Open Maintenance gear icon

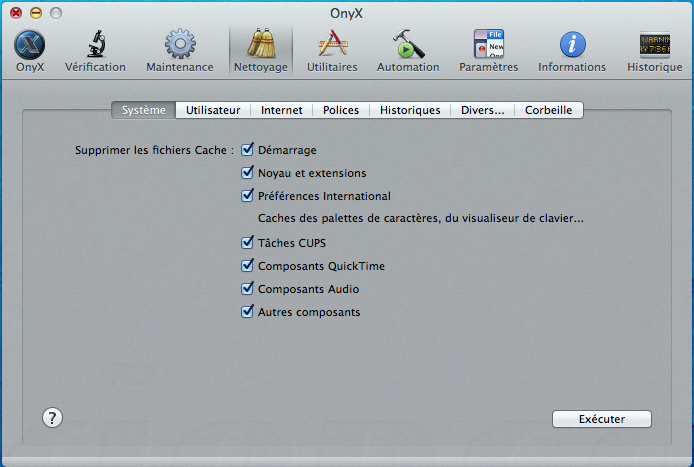(180, 44)
